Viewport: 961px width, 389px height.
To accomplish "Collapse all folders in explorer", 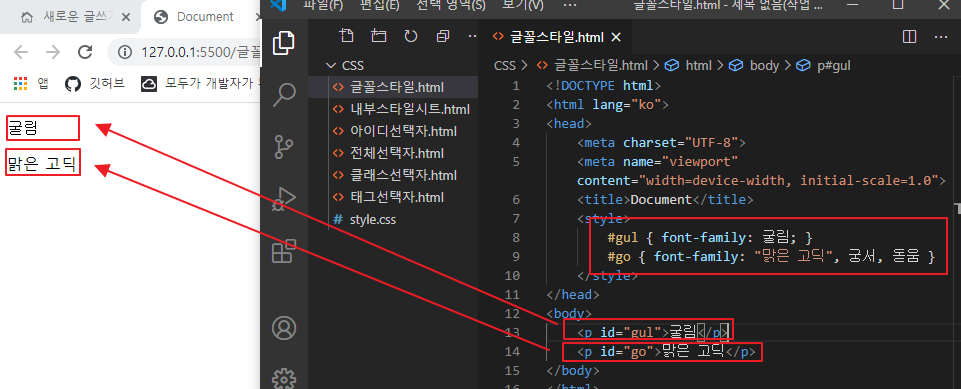I will [x=443, y=36].
